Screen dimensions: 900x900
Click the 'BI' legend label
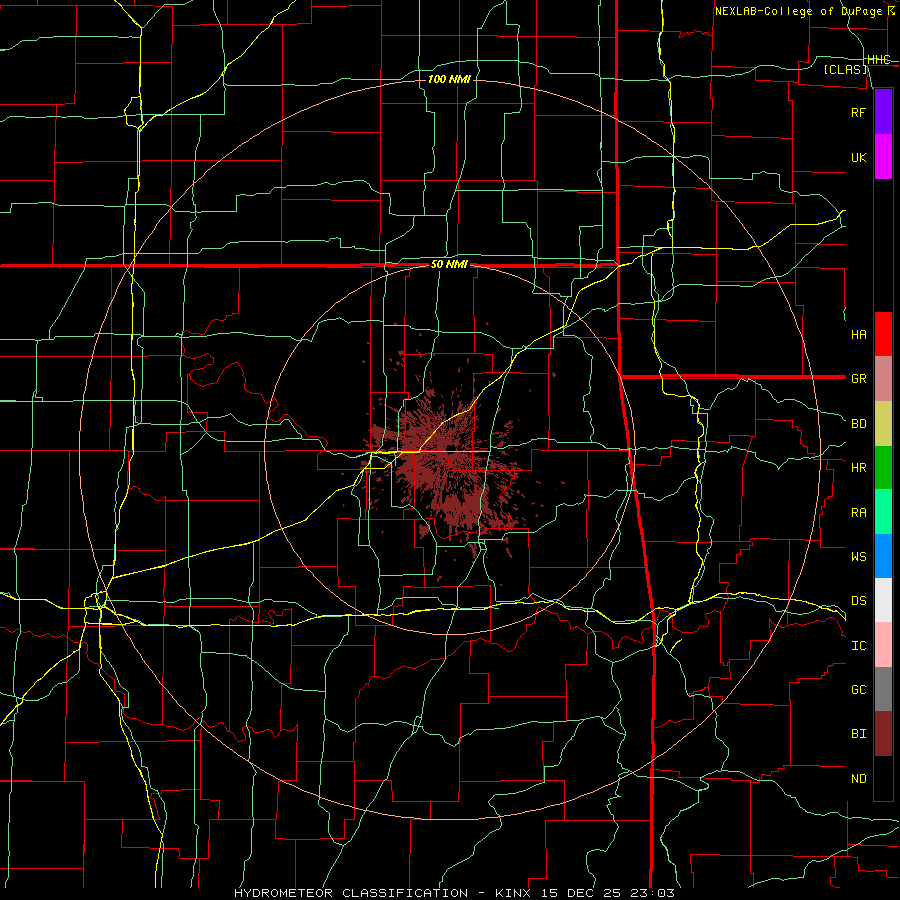pos(859,734)
